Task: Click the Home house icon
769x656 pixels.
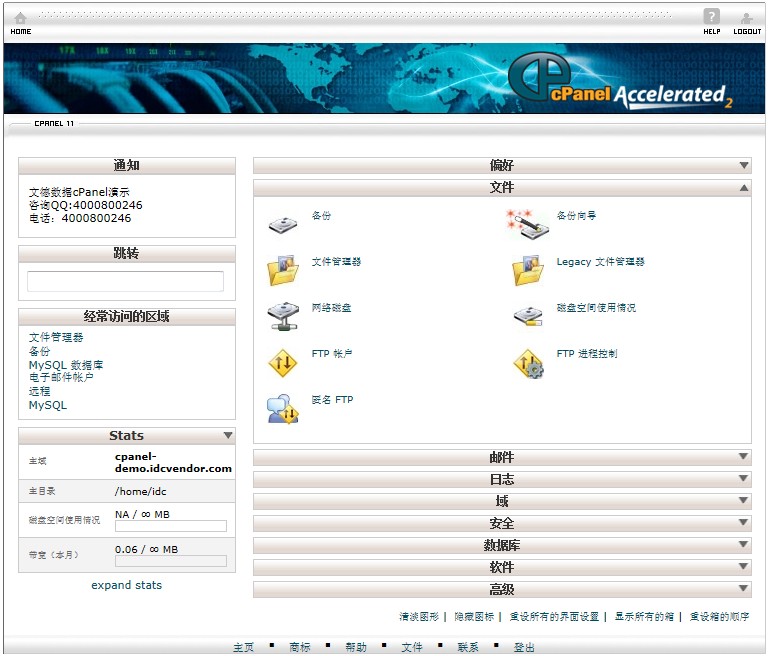Action: [x=20, y=19]
